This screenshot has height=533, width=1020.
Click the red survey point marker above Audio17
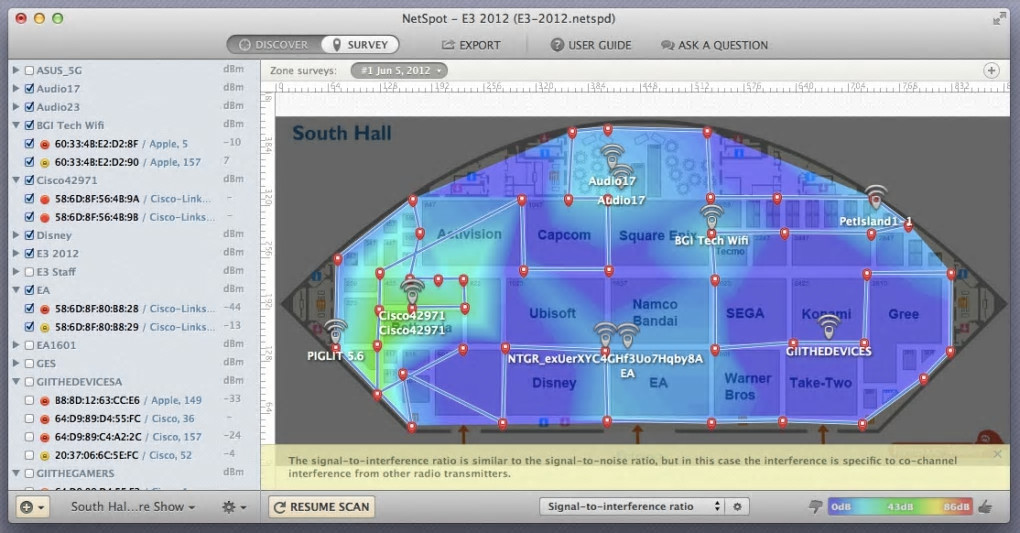tap(608, 131)
